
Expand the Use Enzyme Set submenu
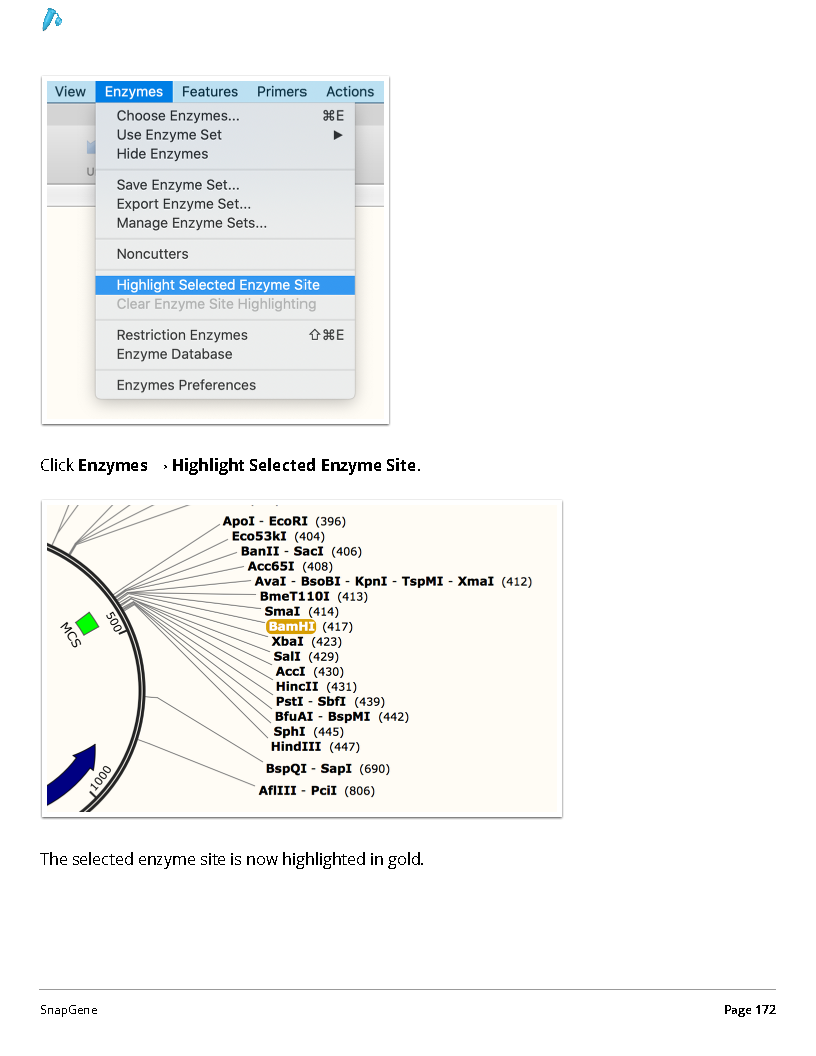point(225,135)
